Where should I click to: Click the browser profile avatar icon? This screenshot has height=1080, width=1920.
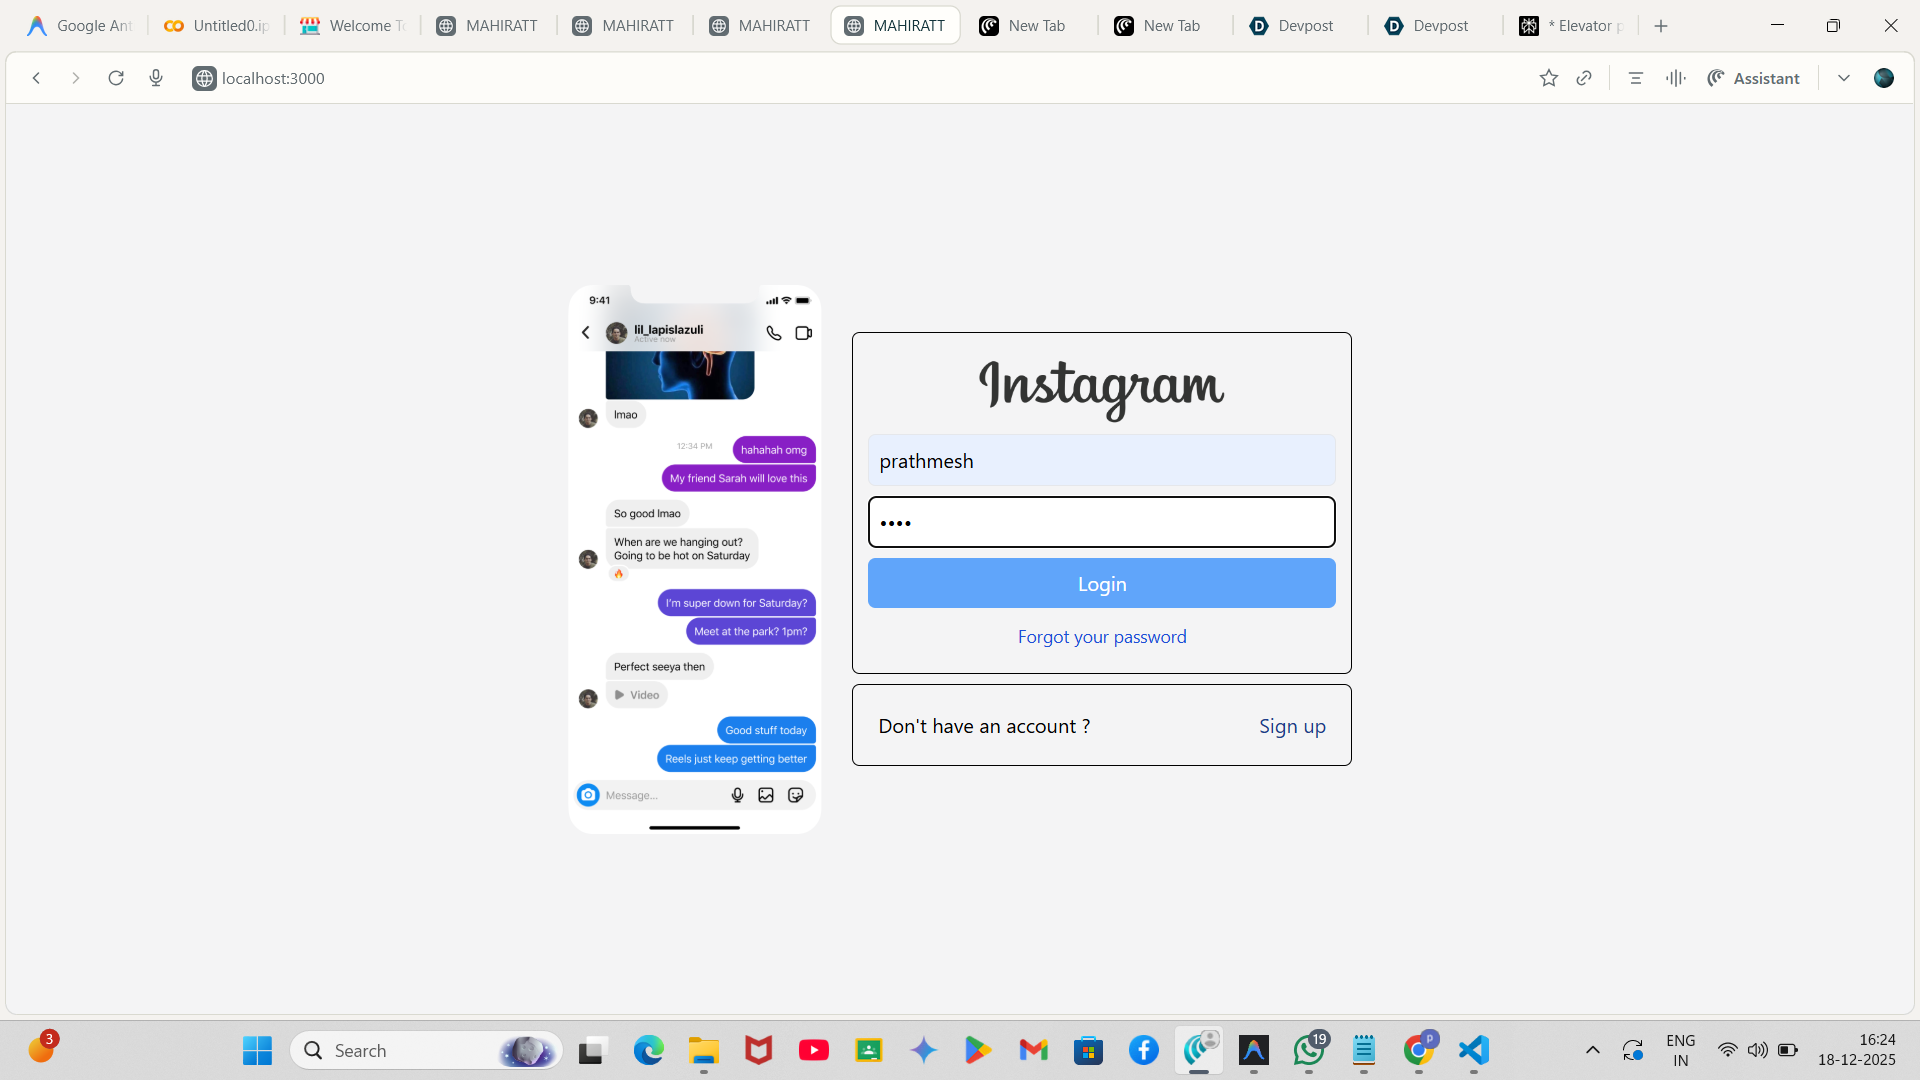(1884, 78)
